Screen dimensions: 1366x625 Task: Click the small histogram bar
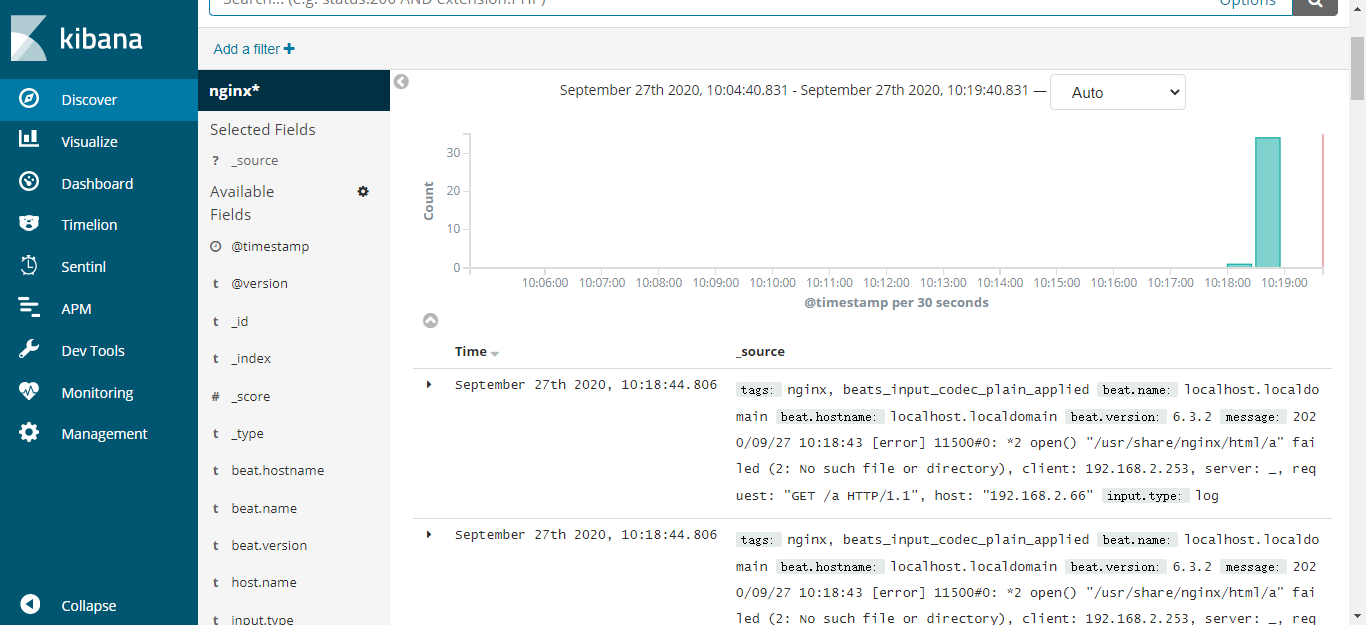1239,266
